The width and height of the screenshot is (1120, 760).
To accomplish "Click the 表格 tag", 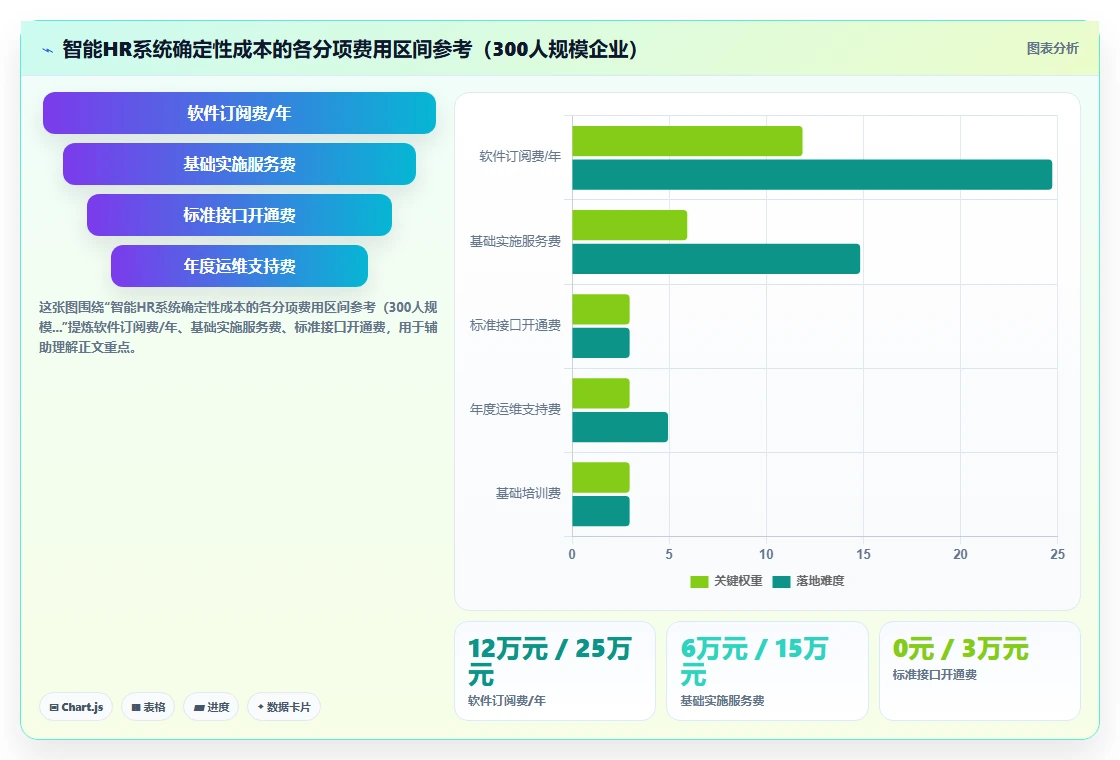I will coord(148,706).
